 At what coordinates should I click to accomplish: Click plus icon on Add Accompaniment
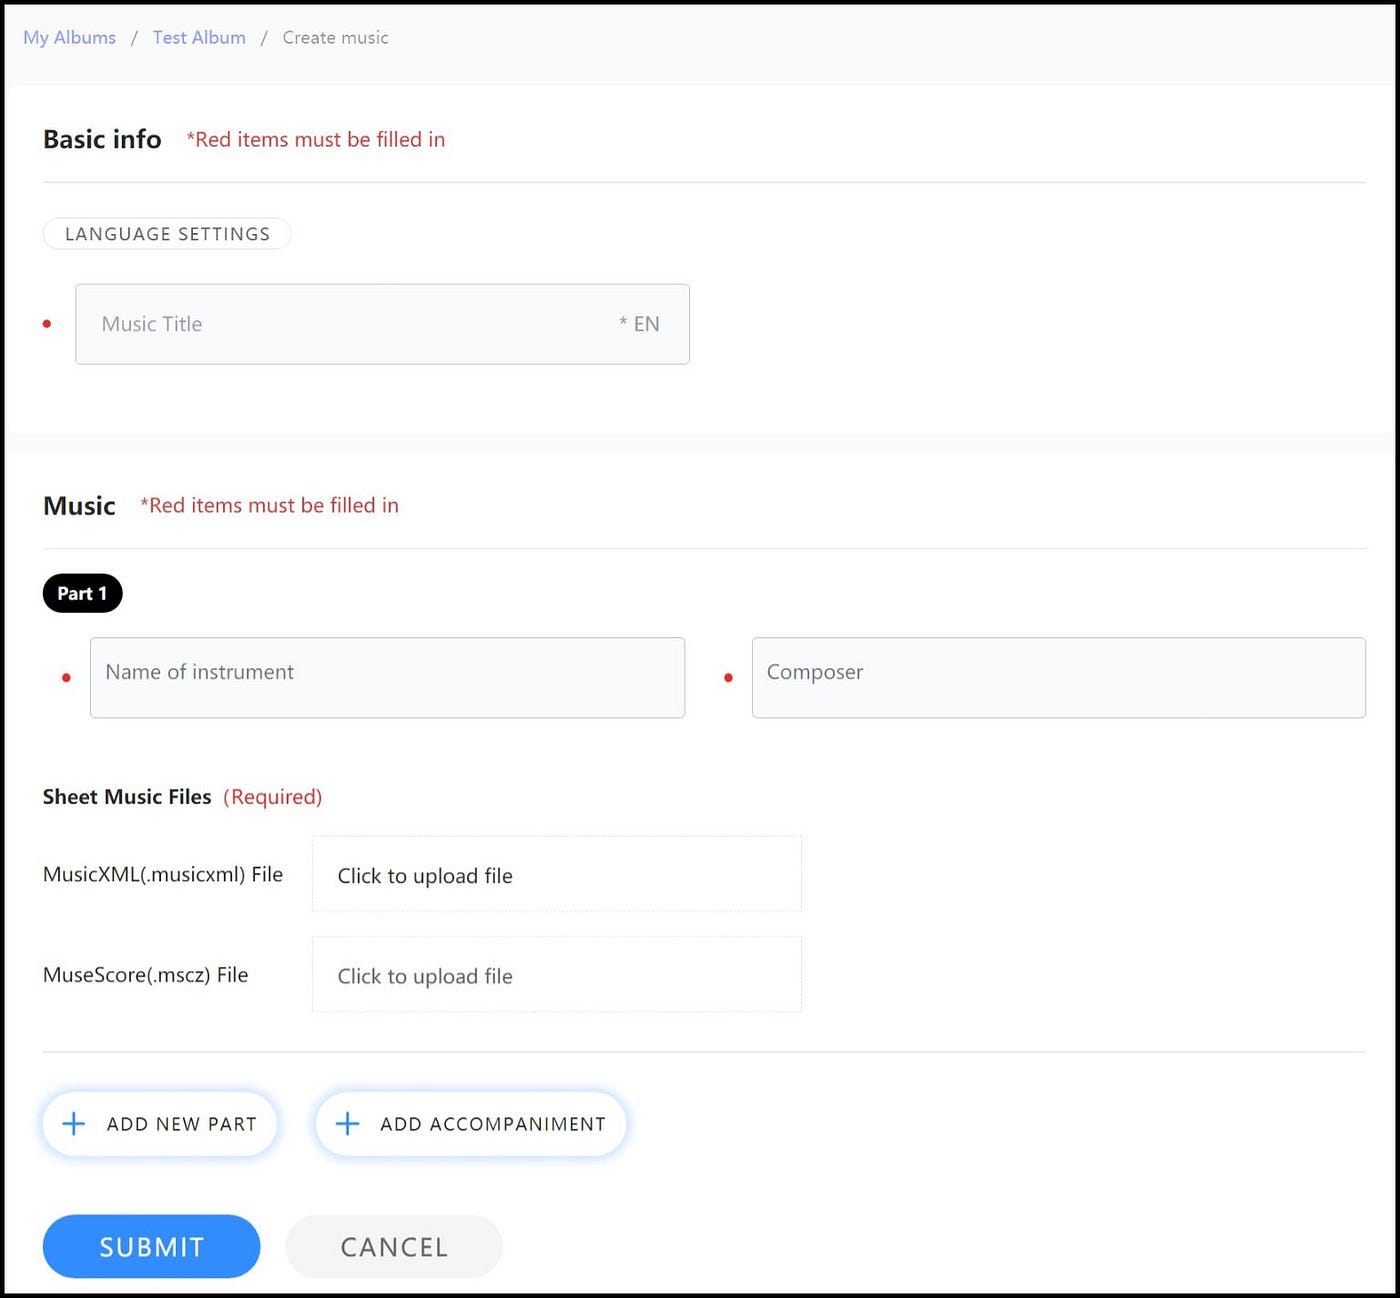[x=347, y=1123]
